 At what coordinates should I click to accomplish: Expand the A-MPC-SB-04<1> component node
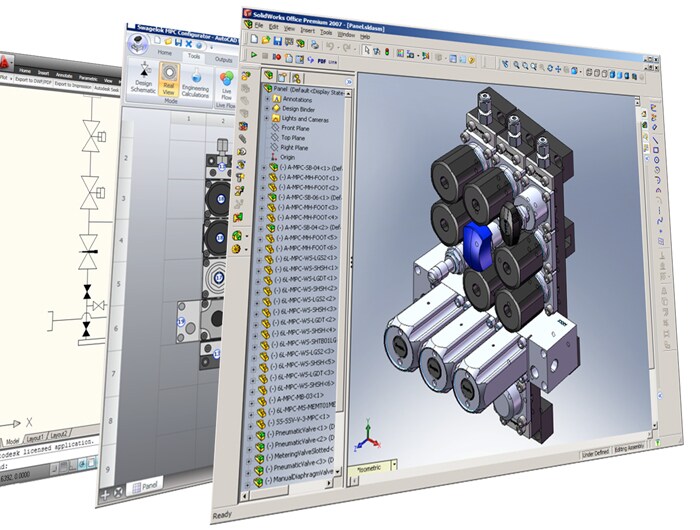click(264, 167)
